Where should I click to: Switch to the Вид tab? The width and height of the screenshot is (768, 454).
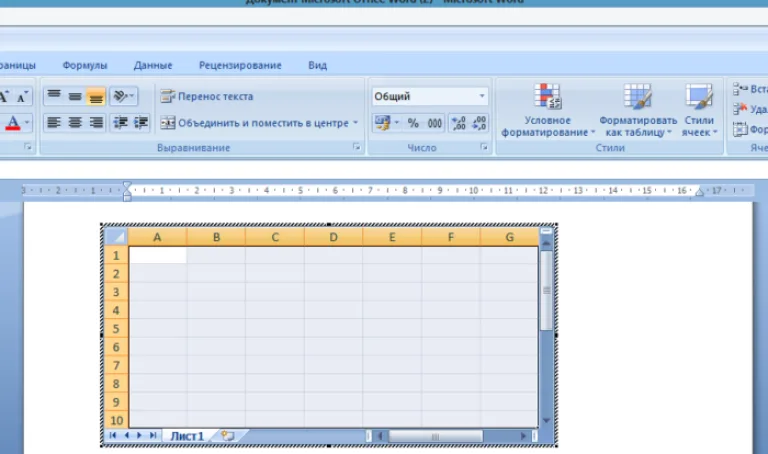317,65
